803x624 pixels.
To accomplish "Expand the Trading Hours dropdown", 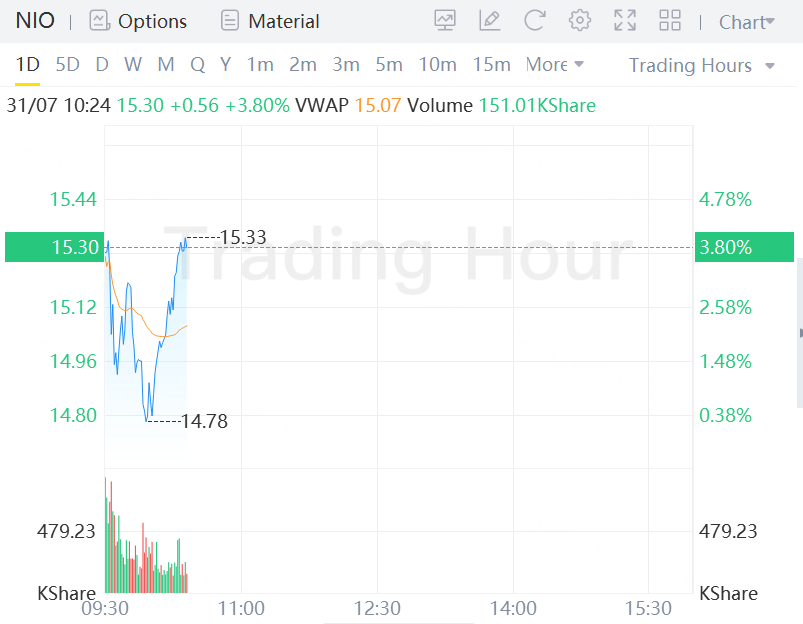I will point(702,66).
